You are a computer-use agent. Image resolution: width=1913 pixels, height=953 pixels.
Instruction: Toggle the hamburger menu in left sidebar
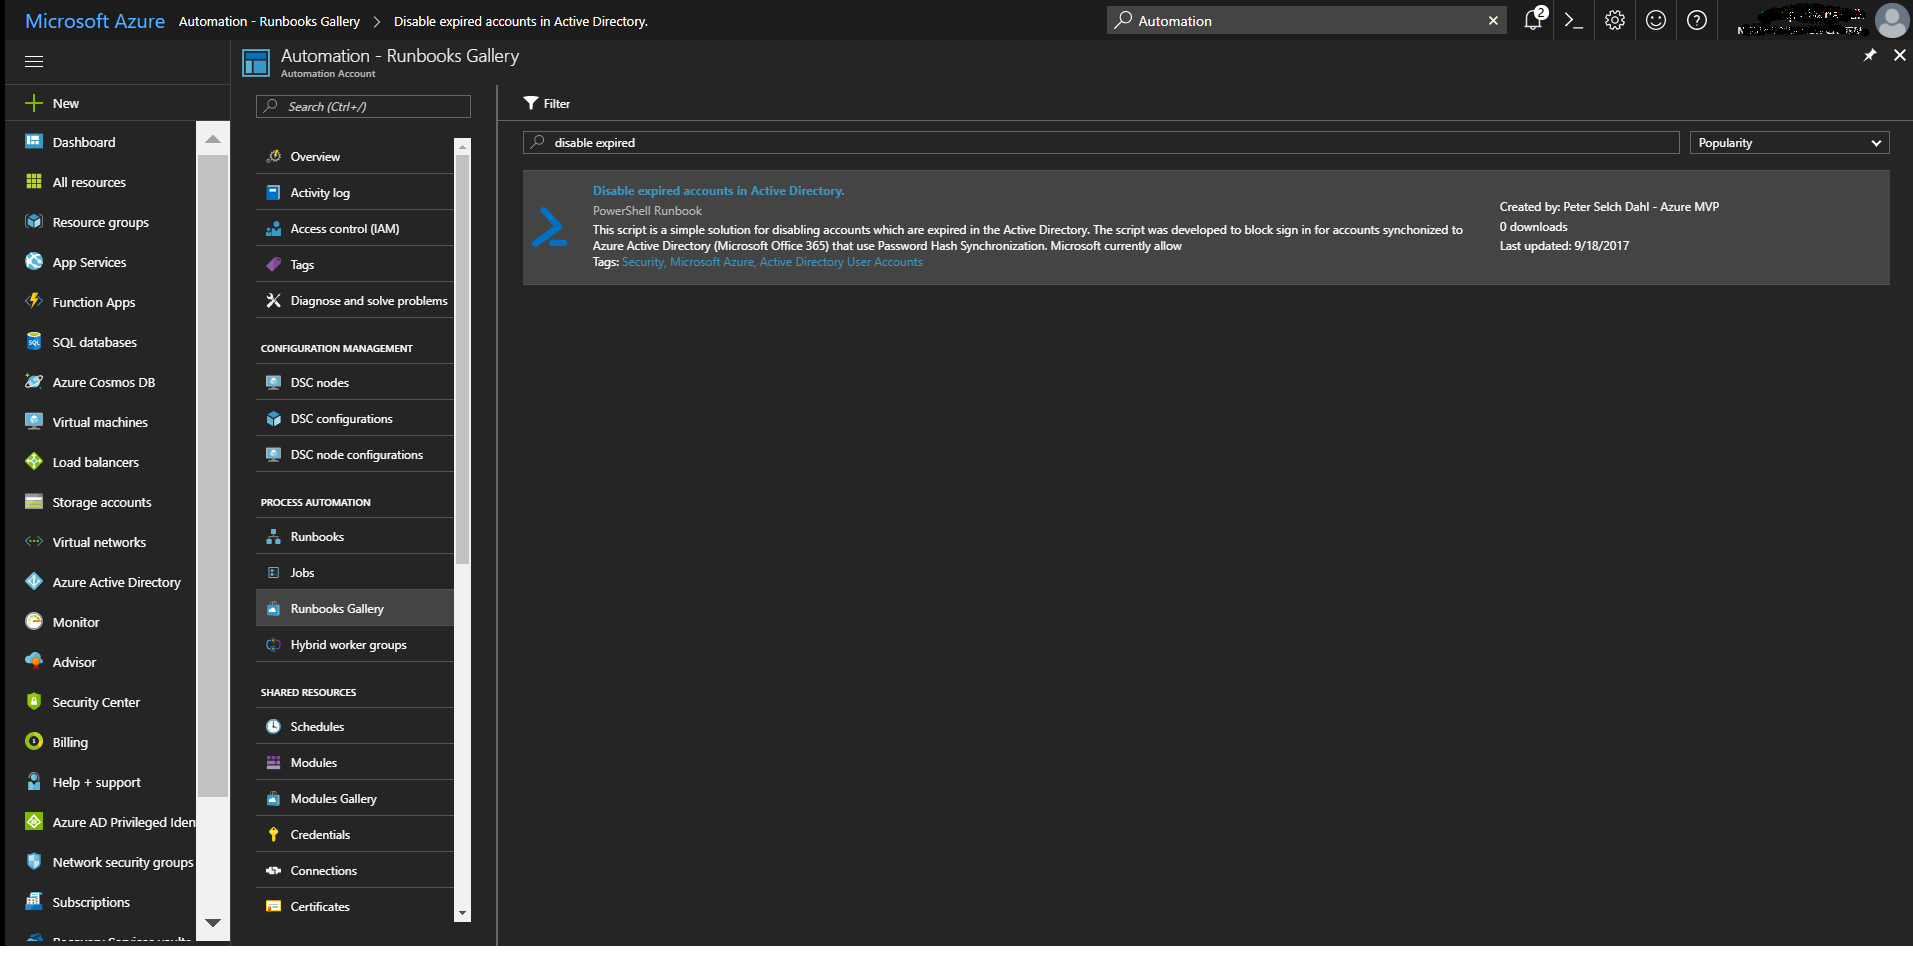pos(34,62)
